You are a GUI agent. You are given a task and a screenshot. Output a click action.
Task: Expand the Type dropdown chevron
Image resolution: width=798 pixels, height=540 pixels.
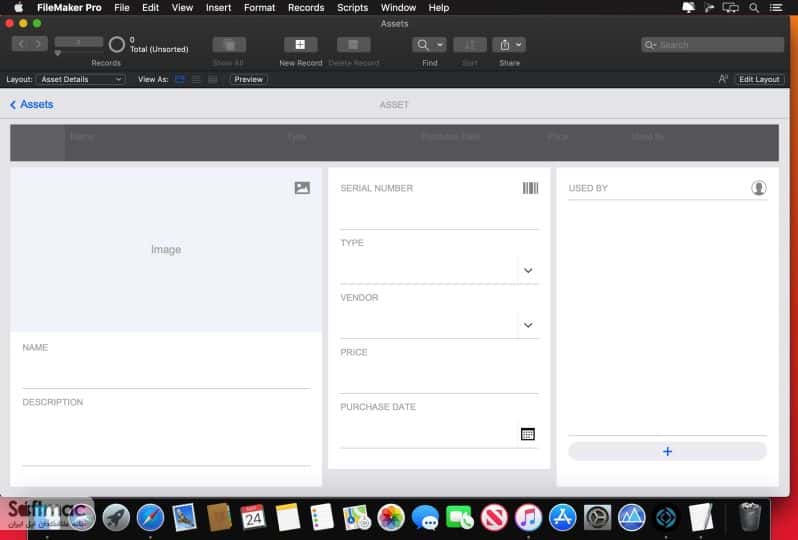tap(528, 270)
